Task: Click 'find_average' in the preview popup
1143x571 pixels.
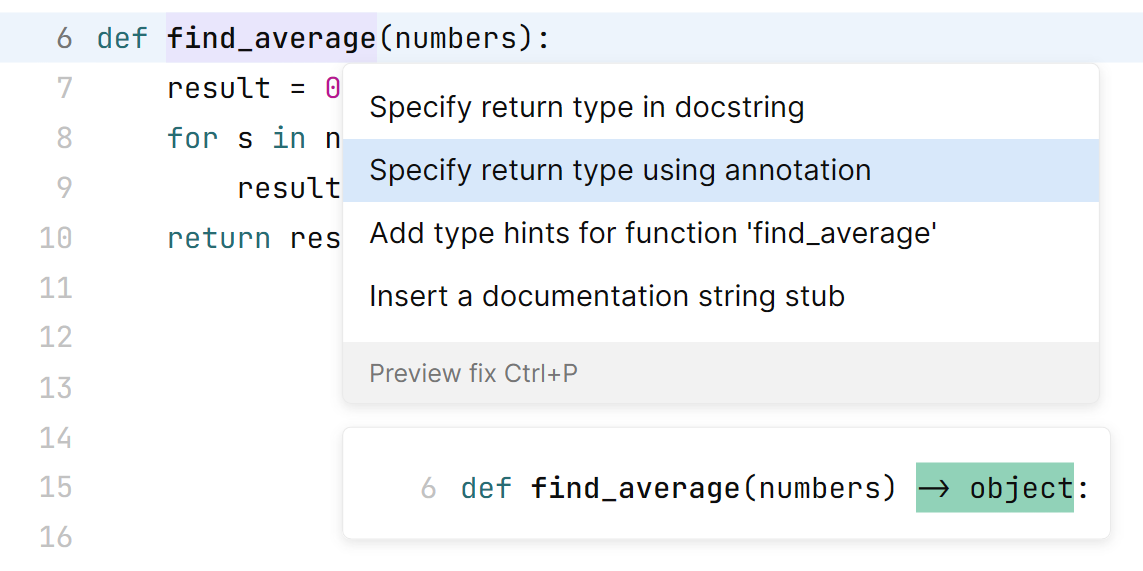Action: [635, 488]
